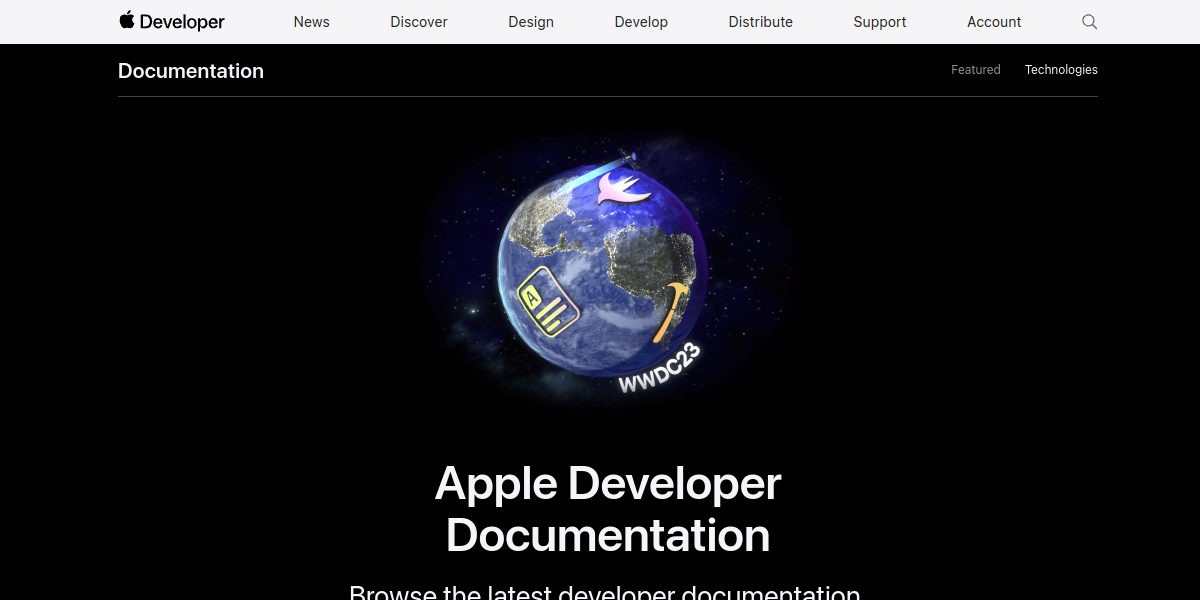Click the Browse the latest documentation subtitle

[x=604, y=592]
